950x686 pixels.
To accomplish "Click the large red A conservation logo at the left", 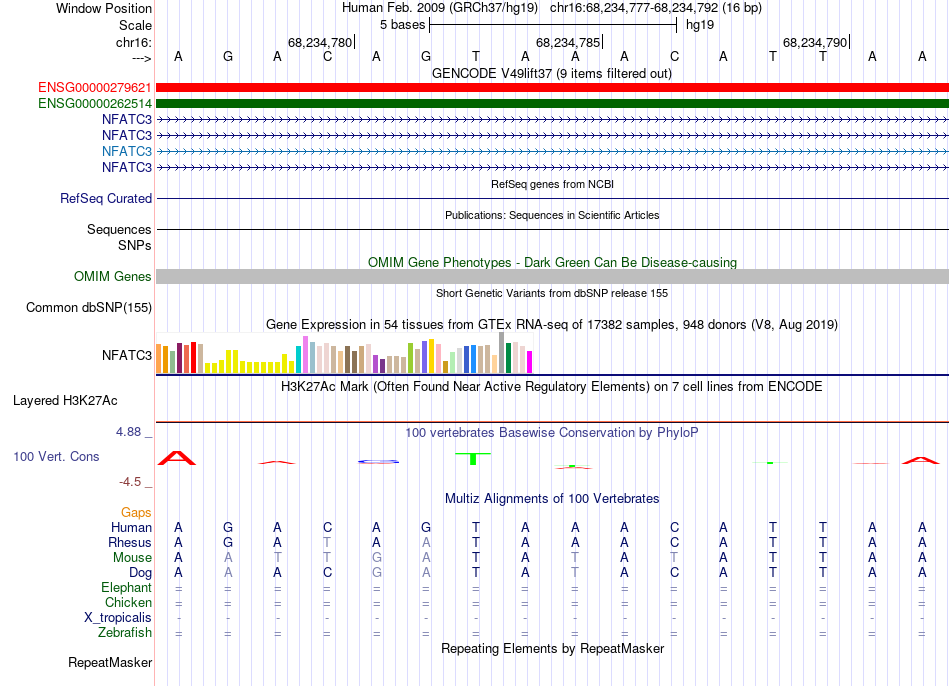I will [177, 458].
